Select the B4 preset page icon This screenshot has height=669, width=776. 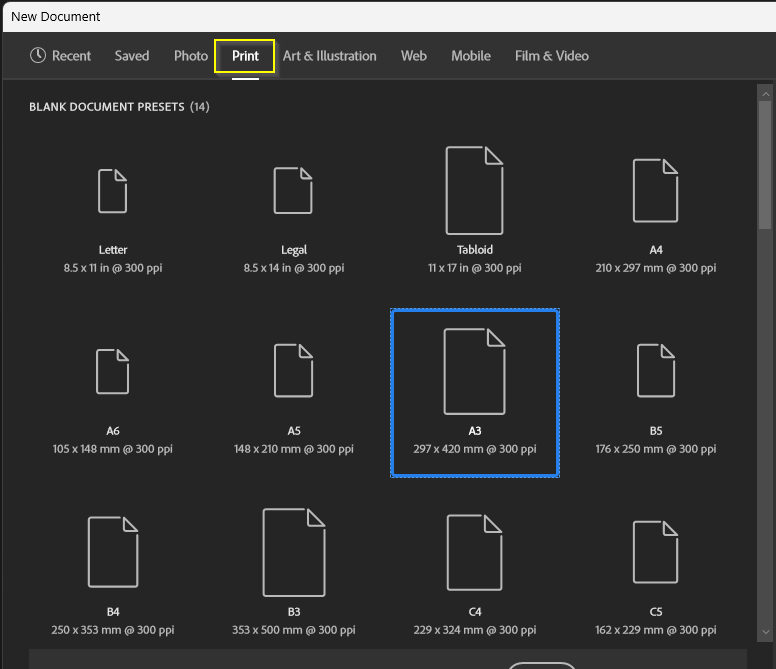(x=113, y=552)
